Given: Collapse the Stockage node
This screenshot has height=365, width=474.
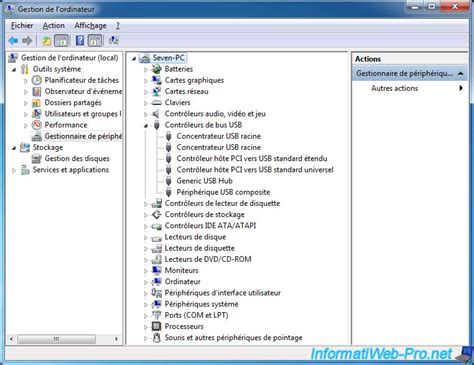Looking at the screenshot, I should point(14,148).
